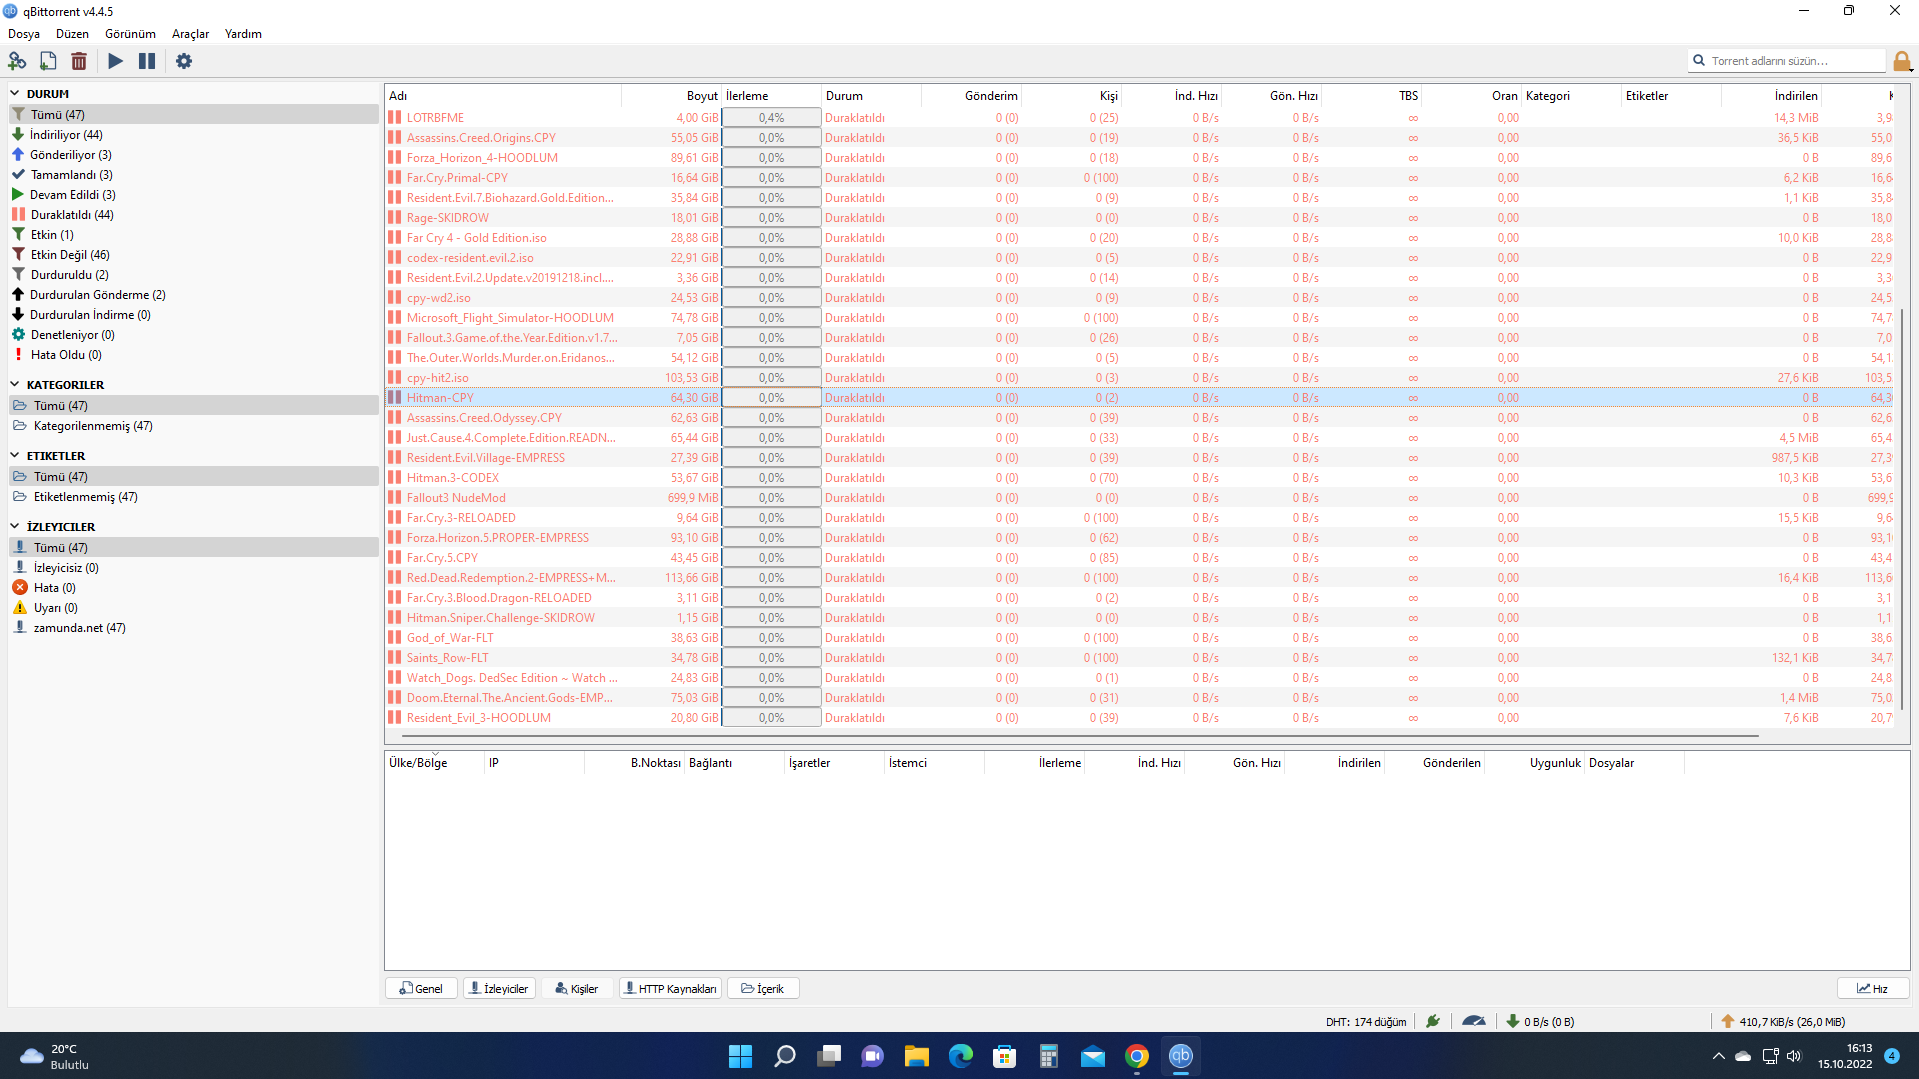
Task: Sort torrents by the Adı column
Action: (x=503, y=96)
